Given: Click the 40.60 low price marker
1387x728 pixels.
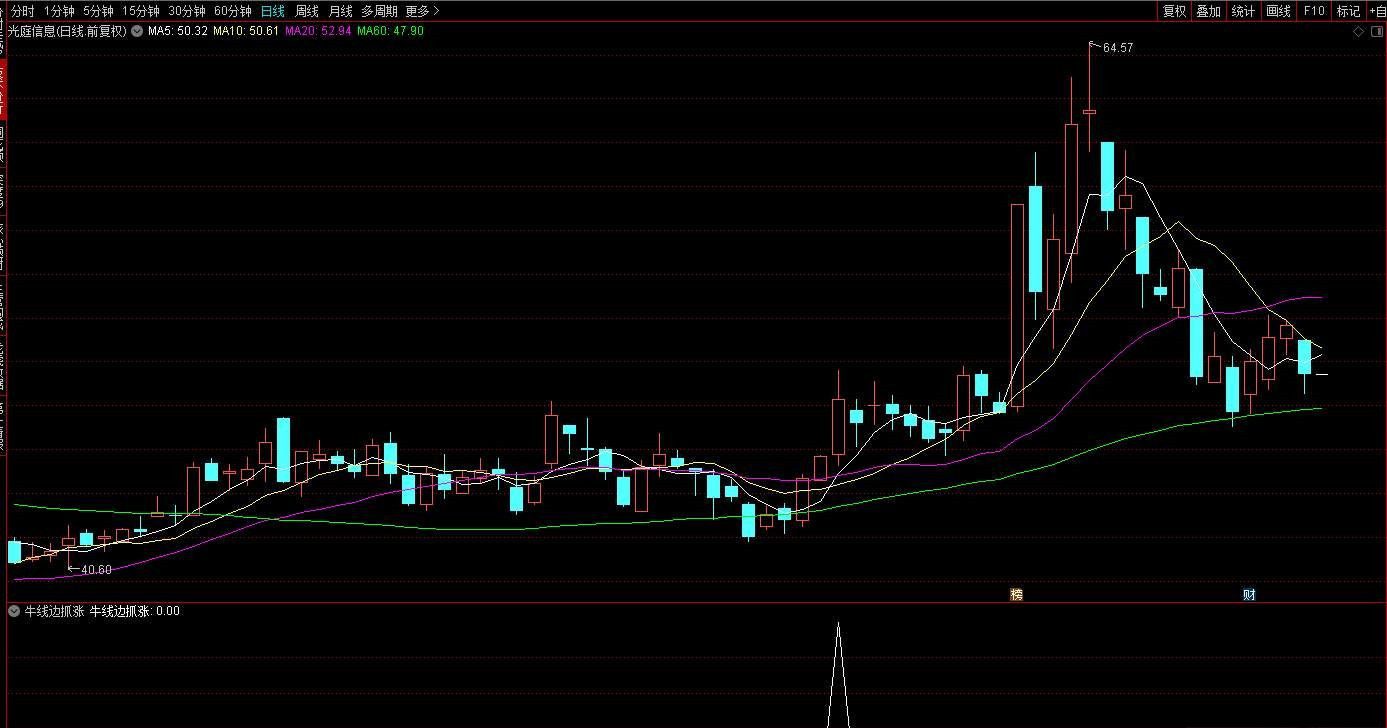Looking at the screenshot, I should tap(95, 570).
